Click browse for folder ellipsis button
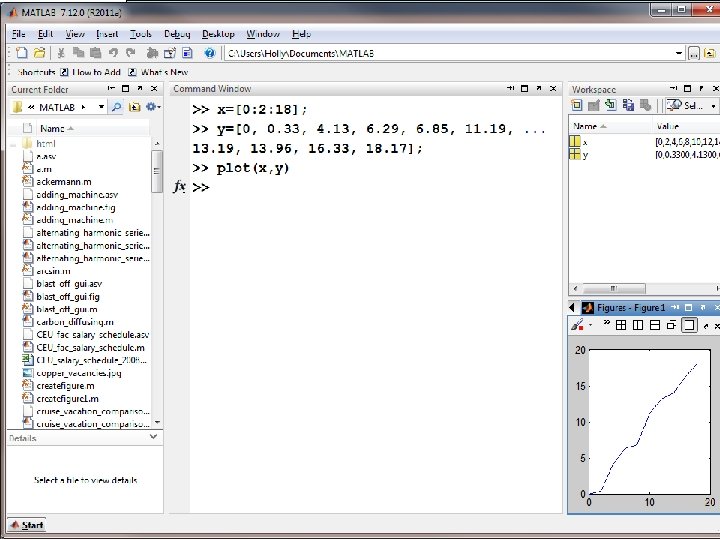This screenshot has height=540, width=720. click(x=694, y=52)
